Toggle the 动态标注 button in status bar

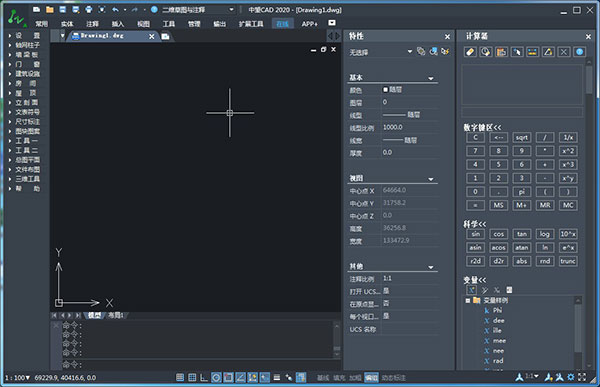(x=393, y=377)
